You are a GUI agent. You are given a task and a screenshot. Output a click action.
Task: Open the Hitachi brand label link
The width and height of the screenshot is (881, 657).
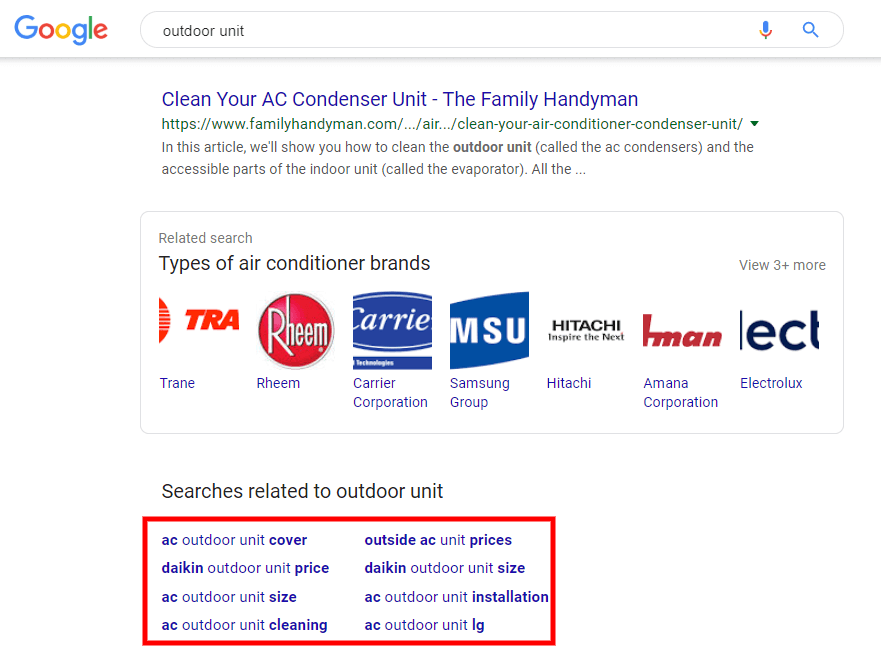click(x=569, y=383)
